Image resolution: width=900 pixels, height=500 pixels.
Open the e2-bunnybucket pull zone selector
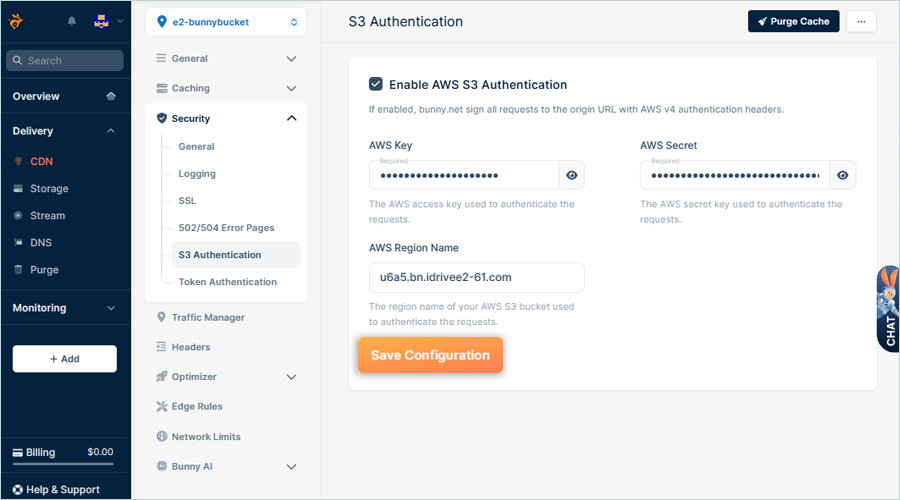click(x=226, y=22)
